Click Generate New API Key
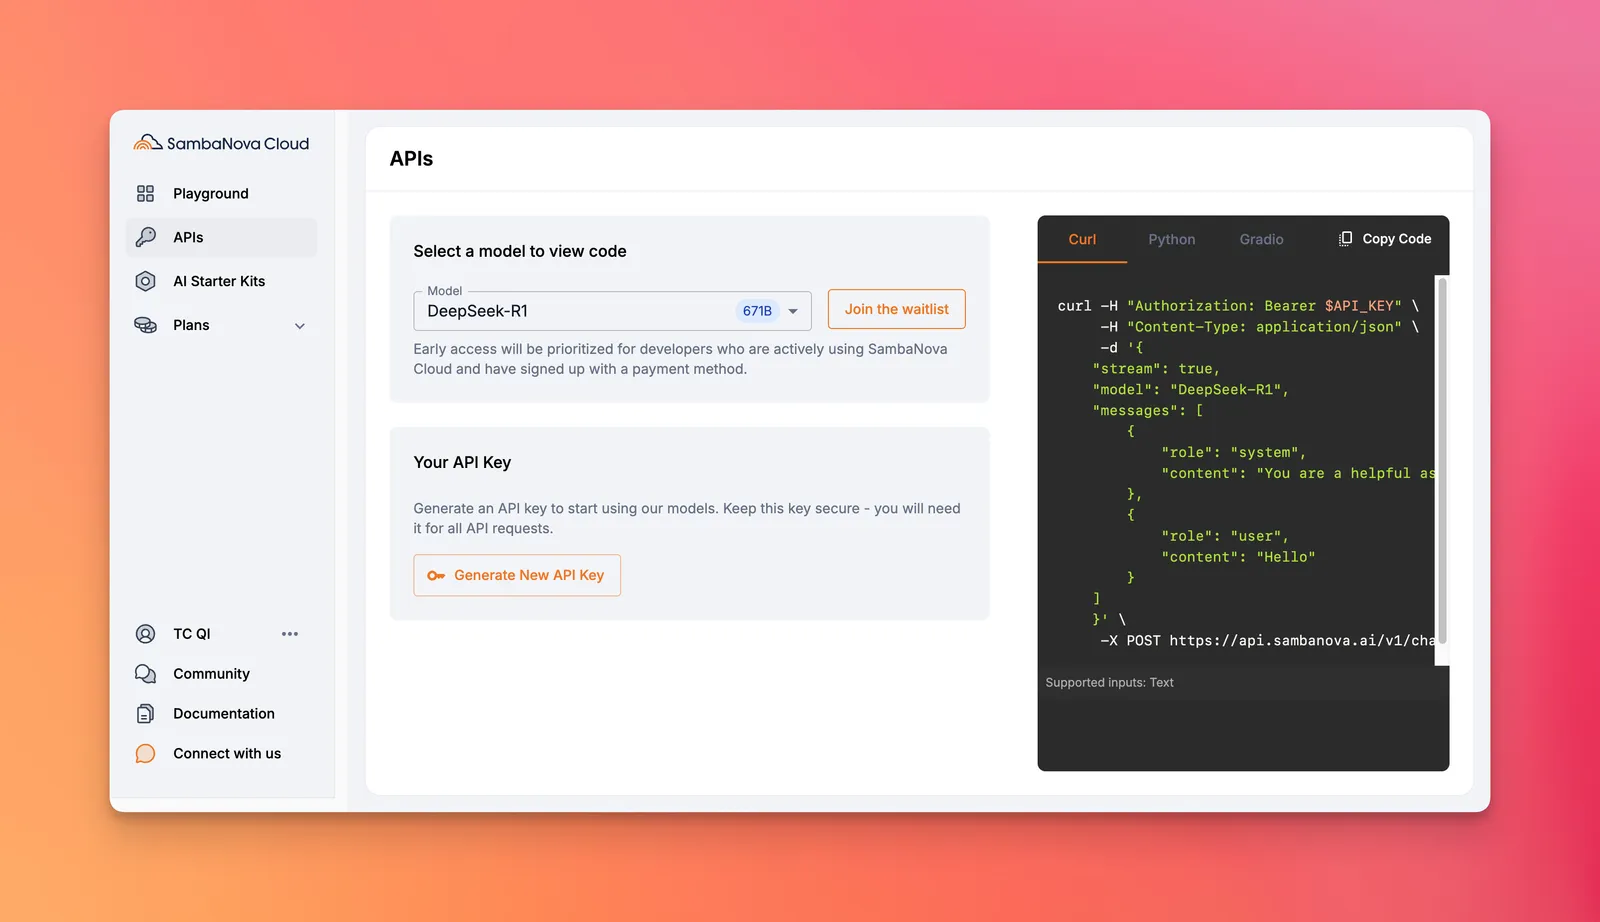 [517, 575]
